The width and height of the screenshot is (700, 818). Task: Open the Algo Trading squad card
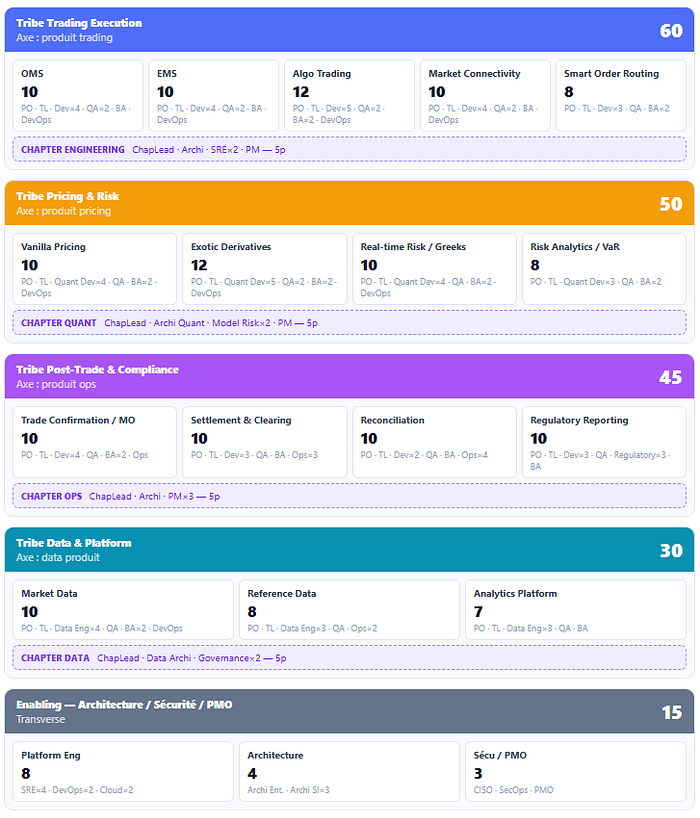click(x=349, y=95)
